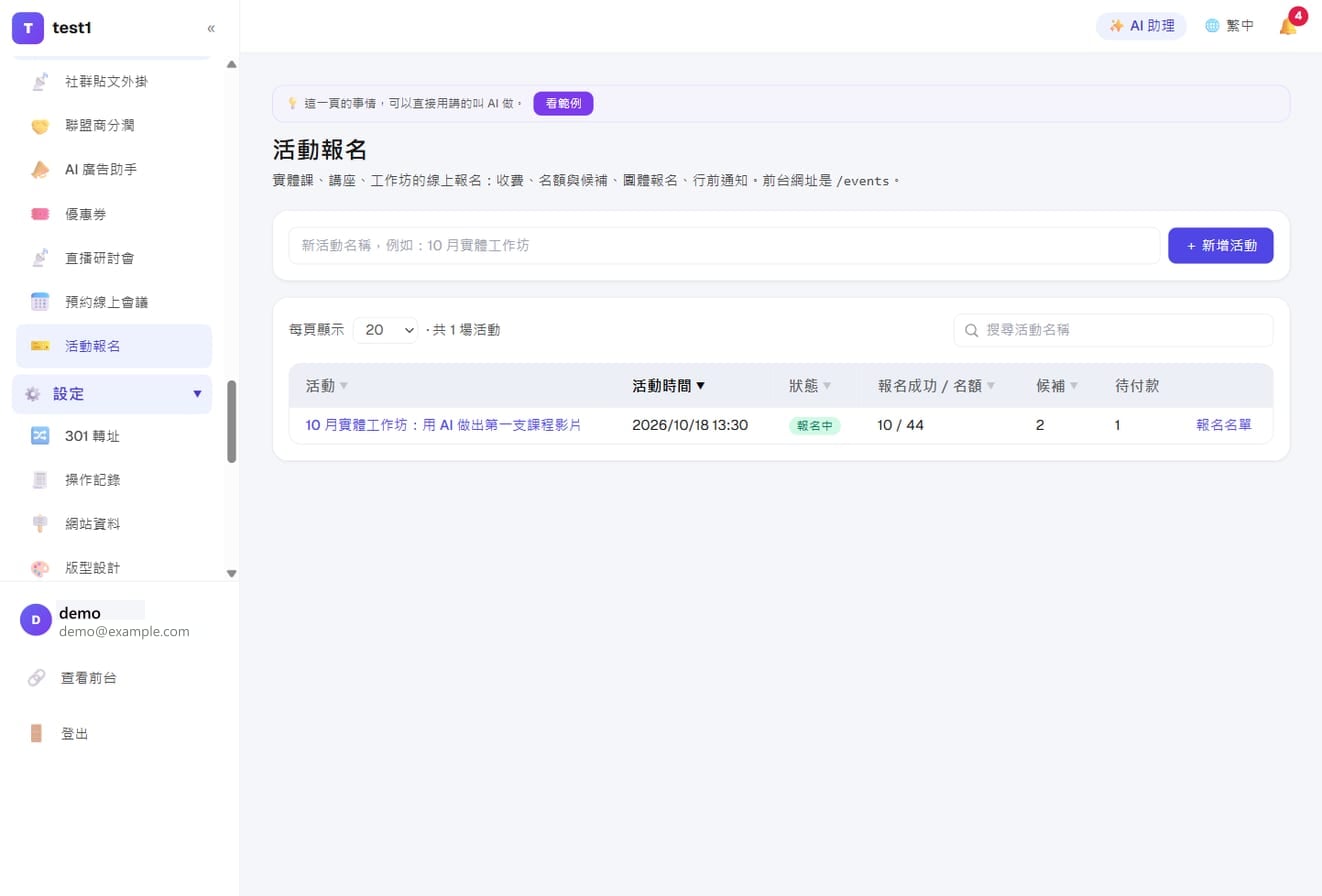Viewport: 1322px width, 896px height.
Task: Click the 聯盟商分潤 handshake icon
Action: pyautogui.click(x=40, y=125)
